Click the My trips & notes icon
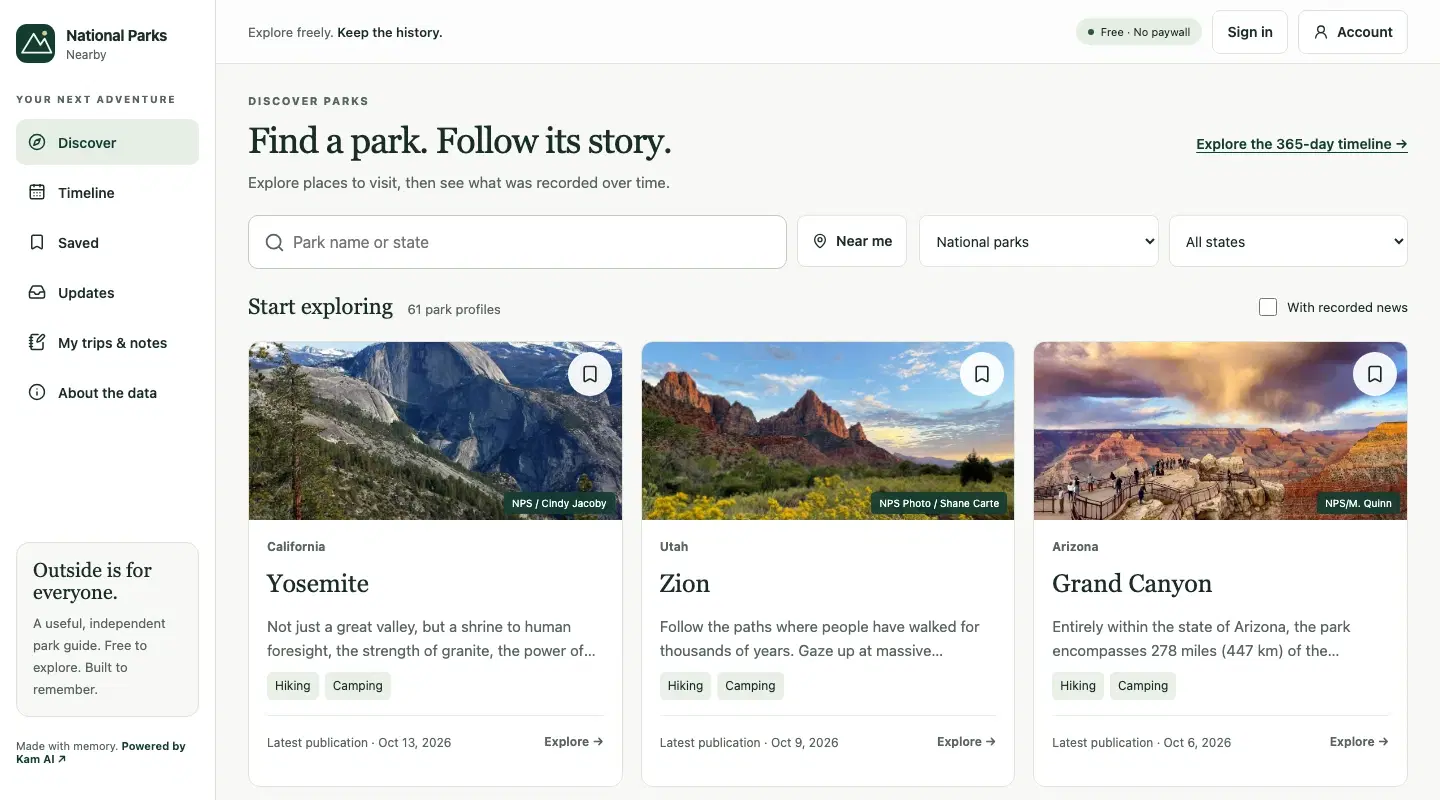This screenshot has width=1440, height=800. [x=37, y=343]
